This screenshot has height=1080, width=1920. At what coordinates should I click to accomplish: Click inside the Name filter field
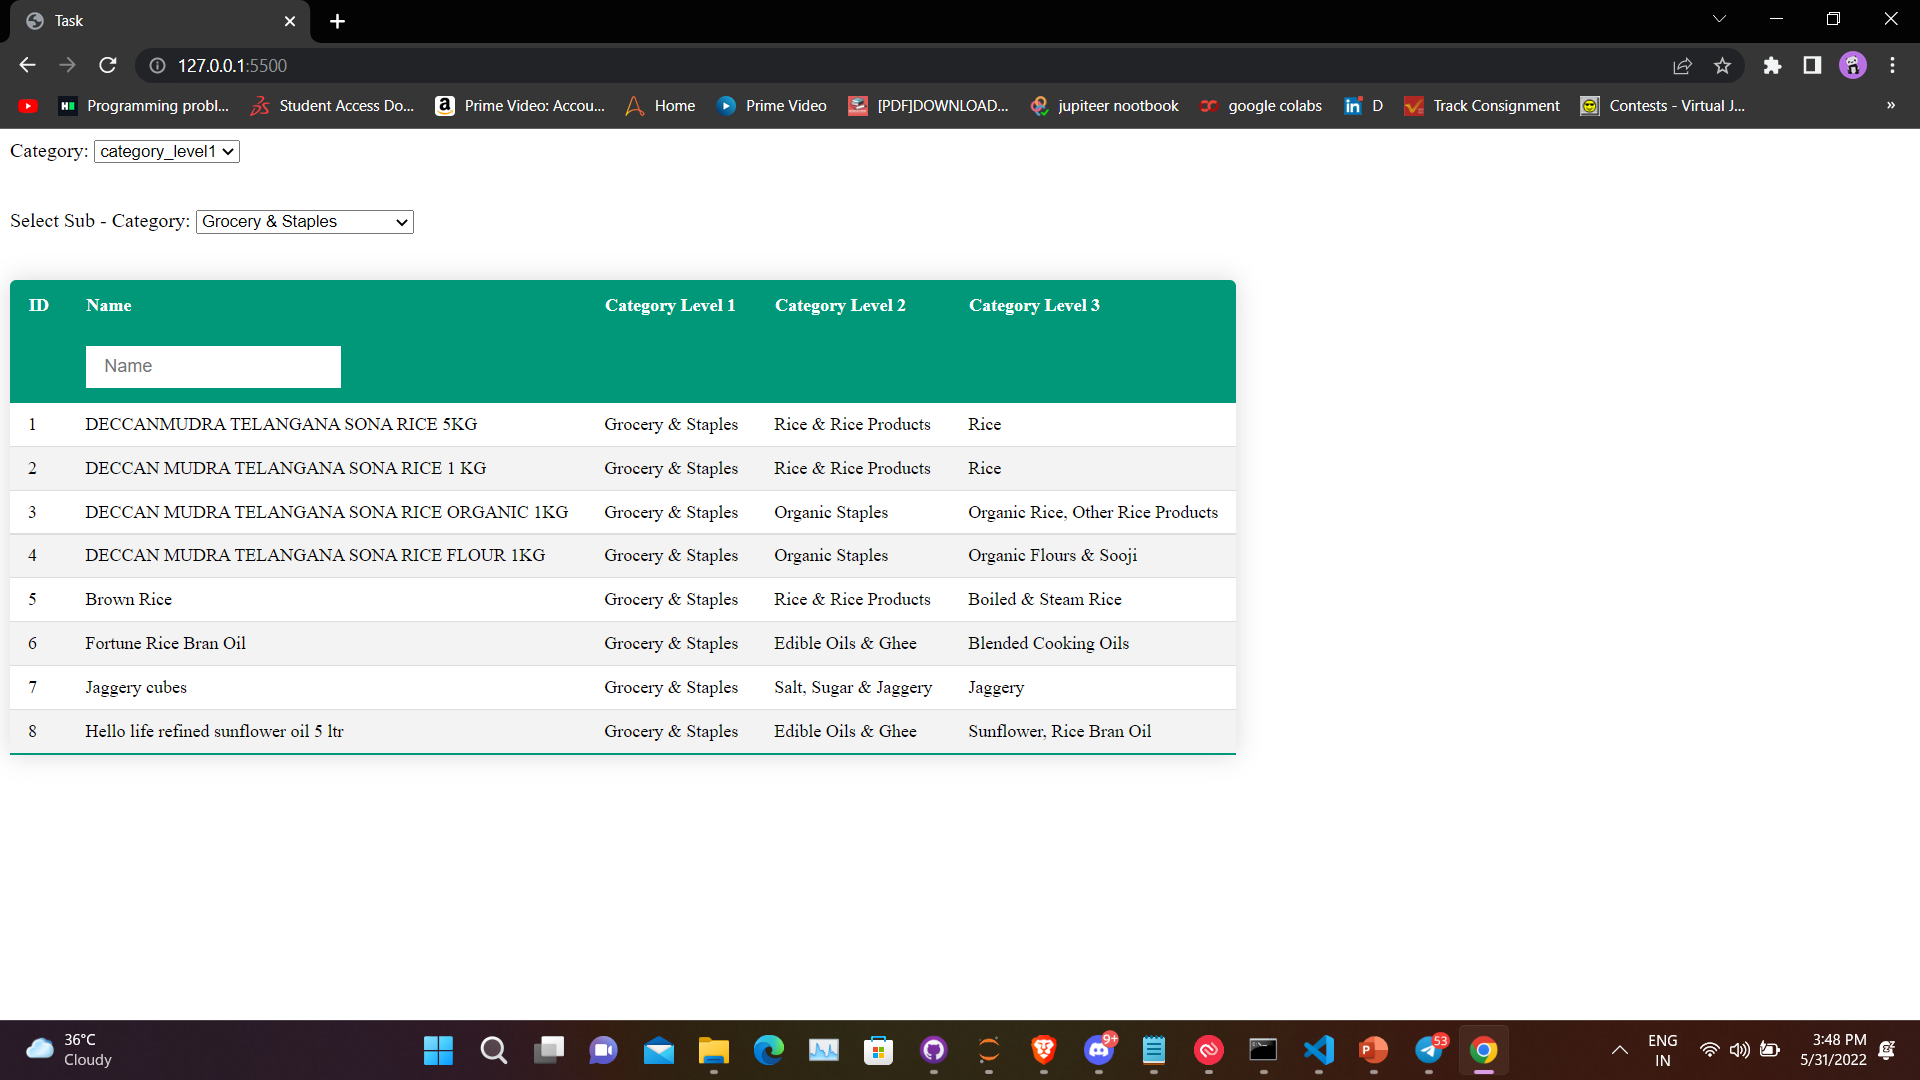[212, 366]
